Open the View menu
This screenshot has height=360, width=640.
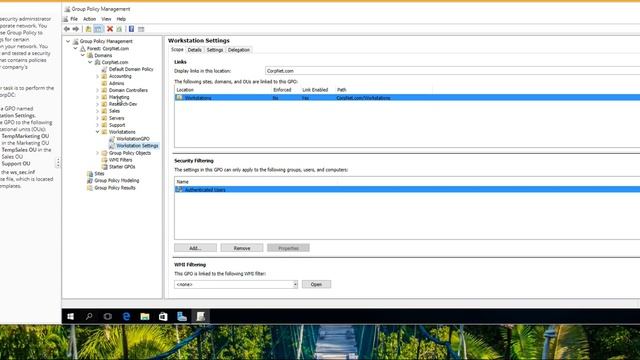tap(106, 19)
